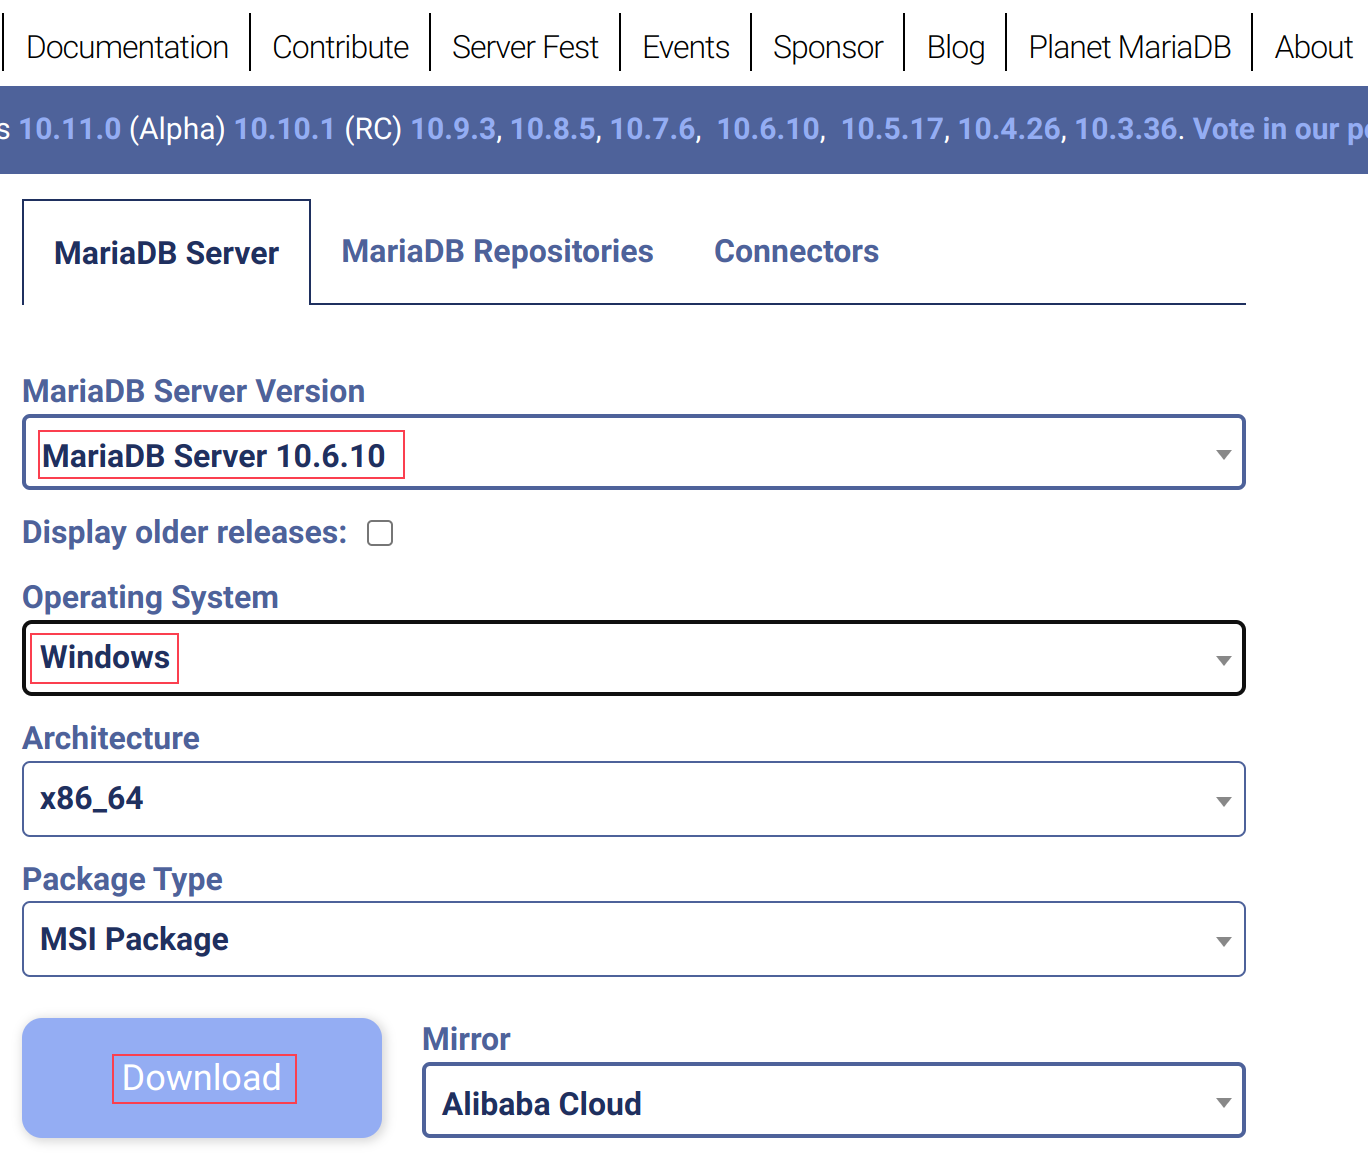Click the 'Vote in our' banner link
Image resolution: width=1368 pixels, height=1172 pixels.
coord(1280,128)
